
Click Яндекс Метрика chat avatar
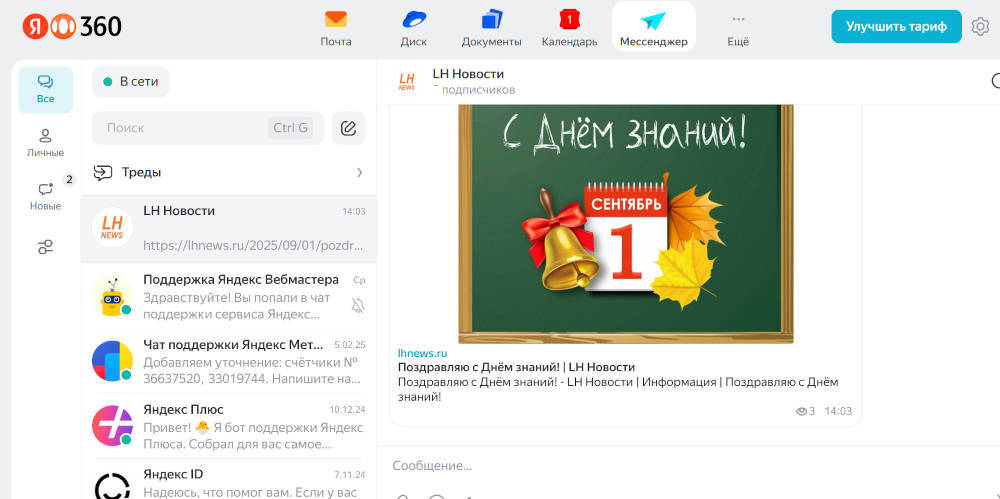[112, 361]
